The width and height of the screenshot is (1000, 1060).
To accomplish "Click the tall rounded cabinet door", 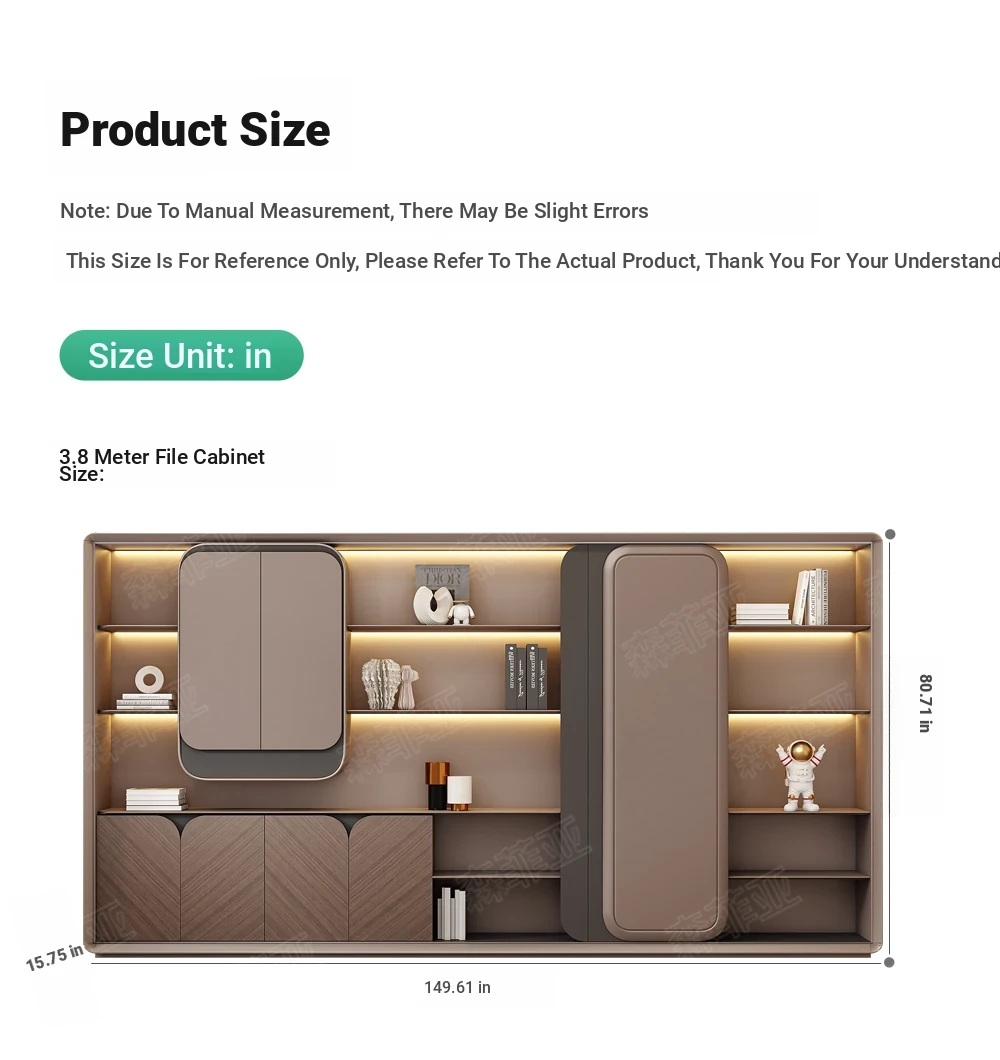I will (665, 742).
